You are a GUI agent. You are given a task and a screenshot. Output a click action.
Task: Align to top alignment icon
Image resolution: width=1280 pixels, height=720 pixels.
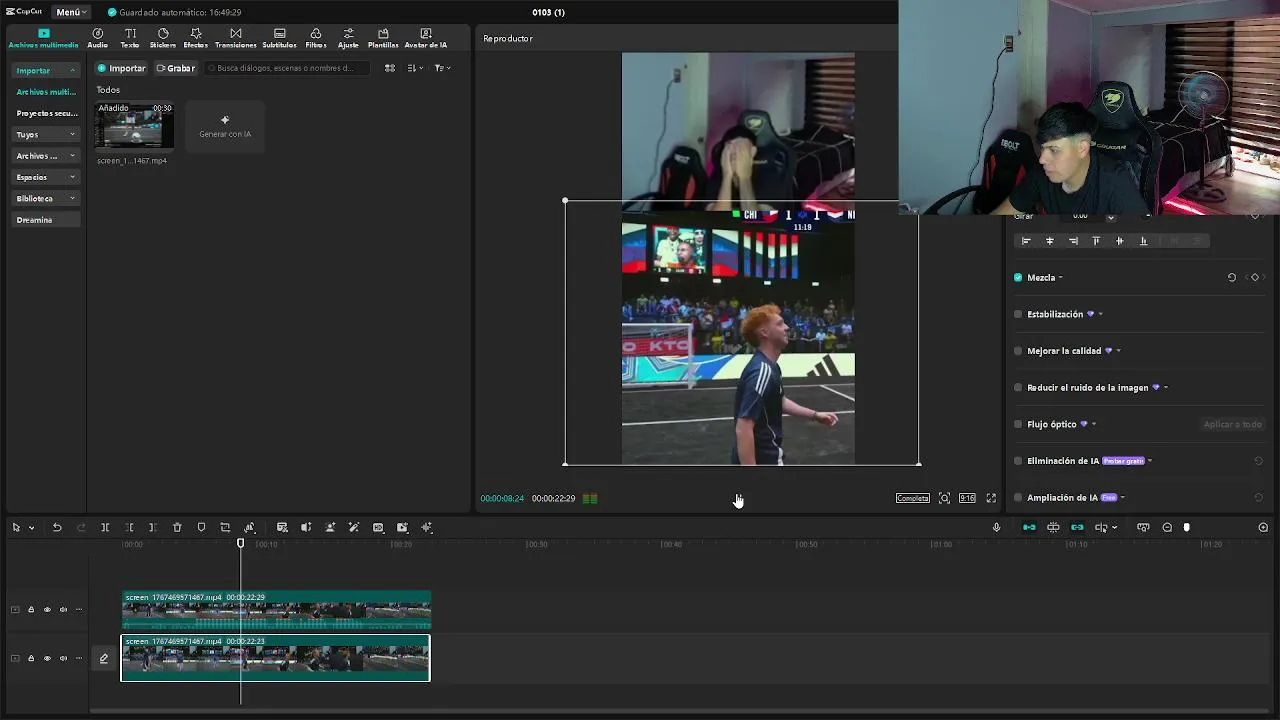[1096, 241]
